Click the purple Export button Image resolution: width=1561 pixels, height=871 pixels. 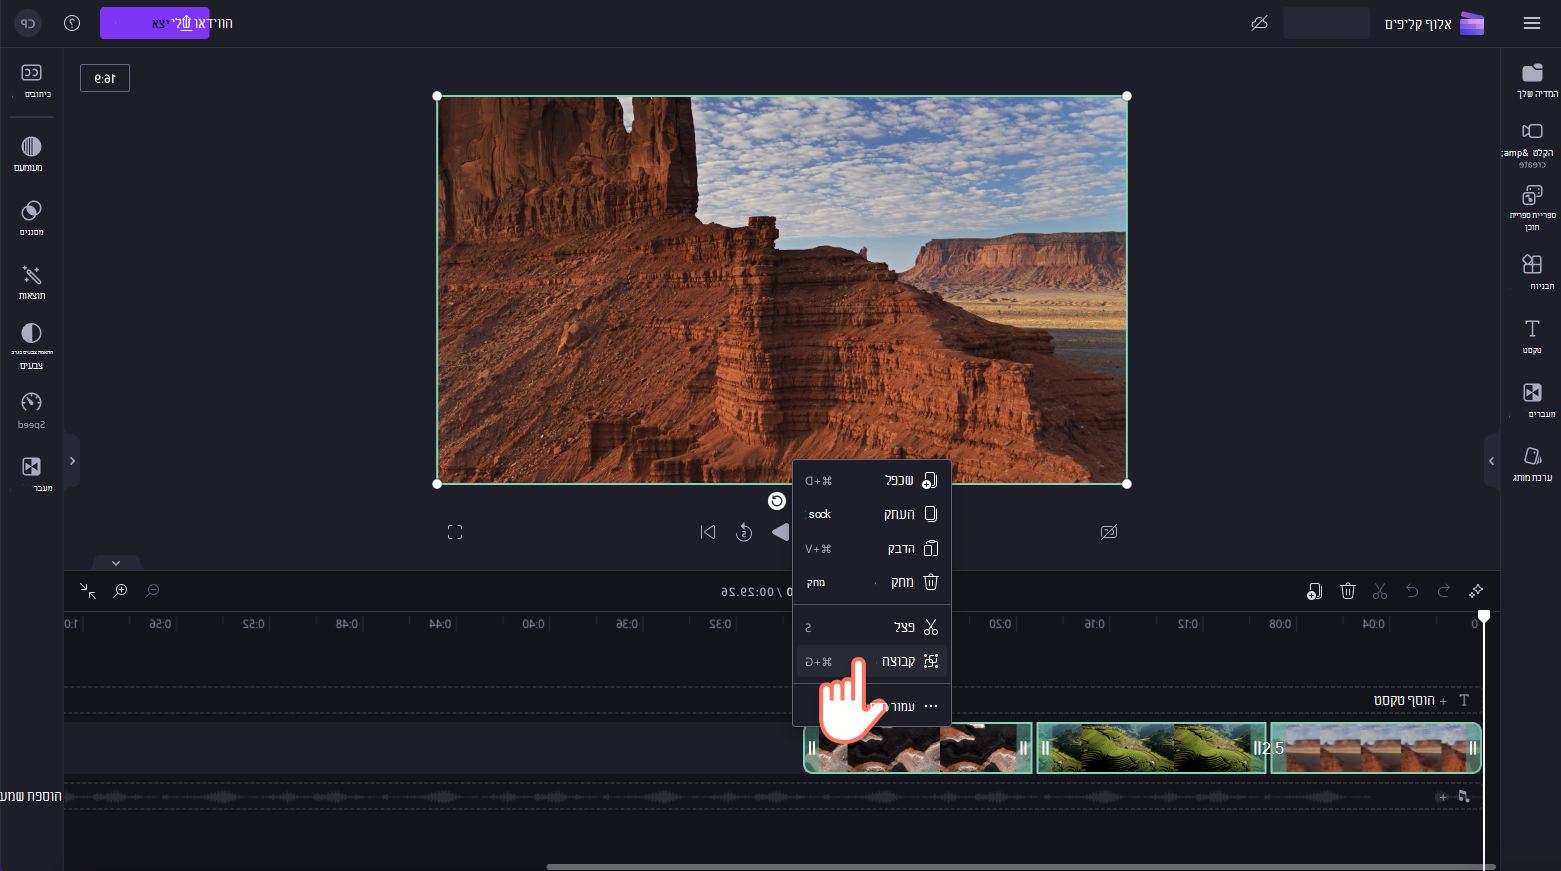[x=155, y=23]
